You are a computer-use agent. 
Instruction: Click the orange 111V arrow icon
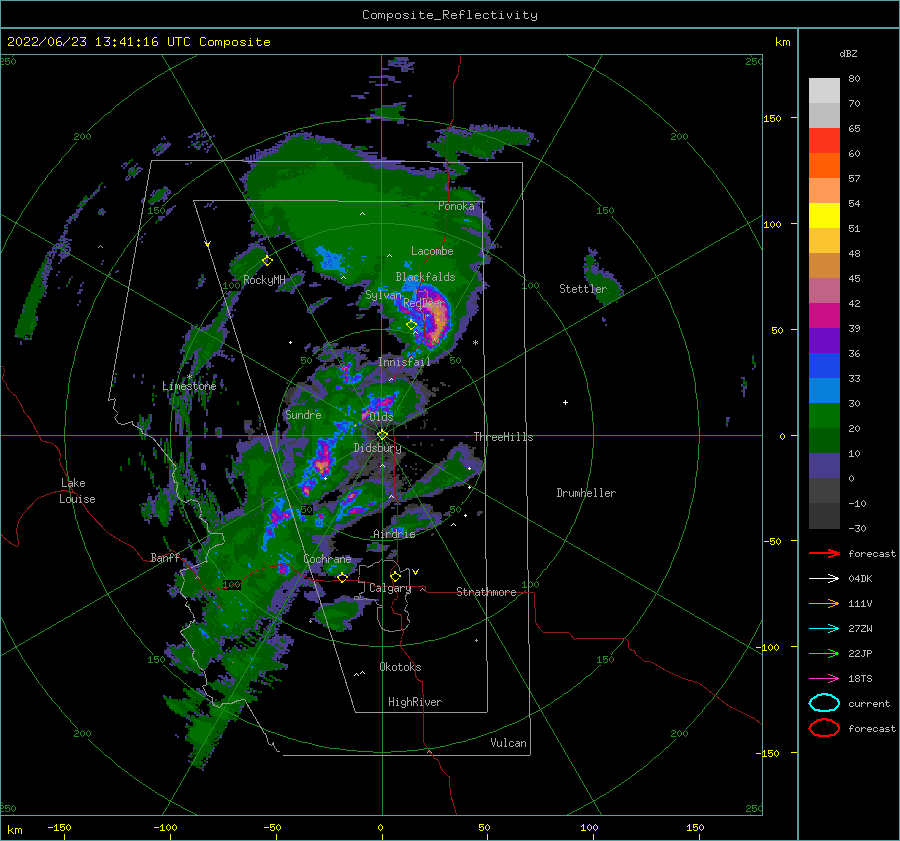(824, 603)
